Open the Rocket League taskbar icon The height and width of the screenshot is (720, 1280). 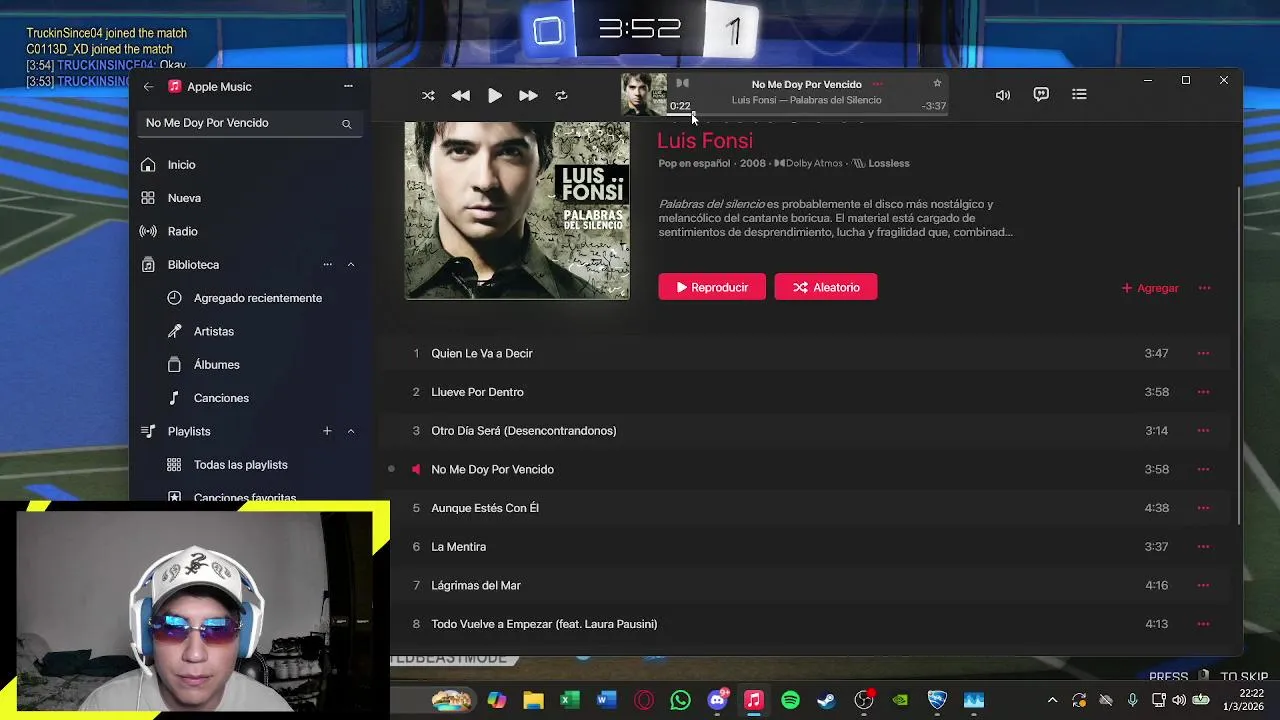point(937,700)
